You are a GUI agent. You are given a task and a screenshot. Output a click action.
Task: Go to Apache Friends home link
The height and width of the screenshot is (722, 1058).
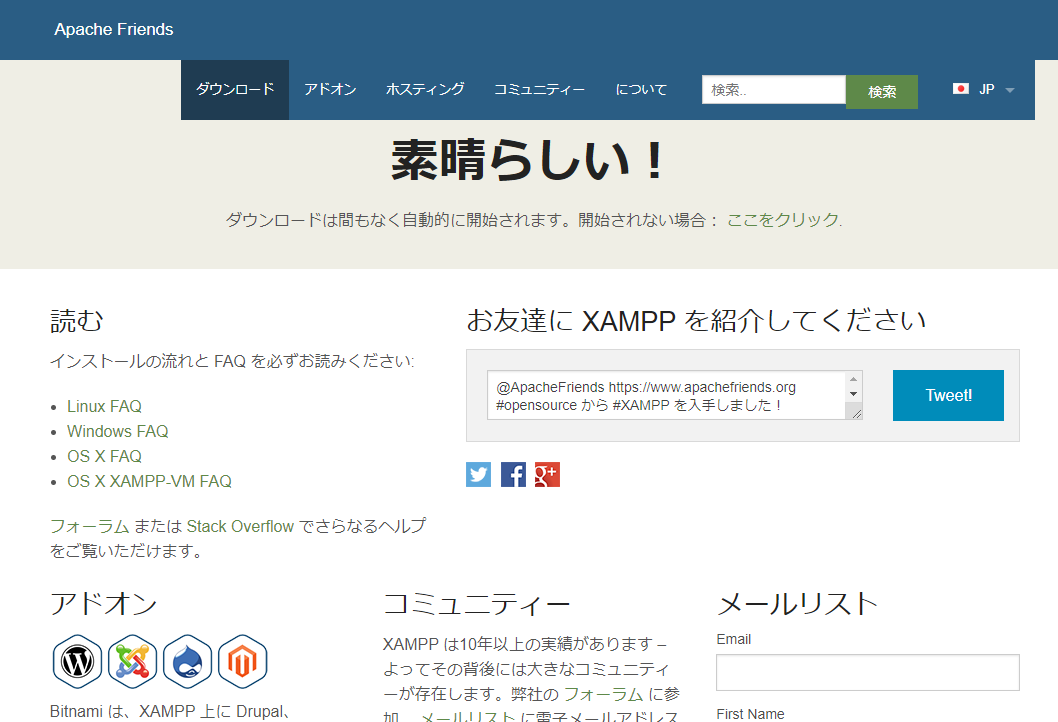click(x=114, y=30)
